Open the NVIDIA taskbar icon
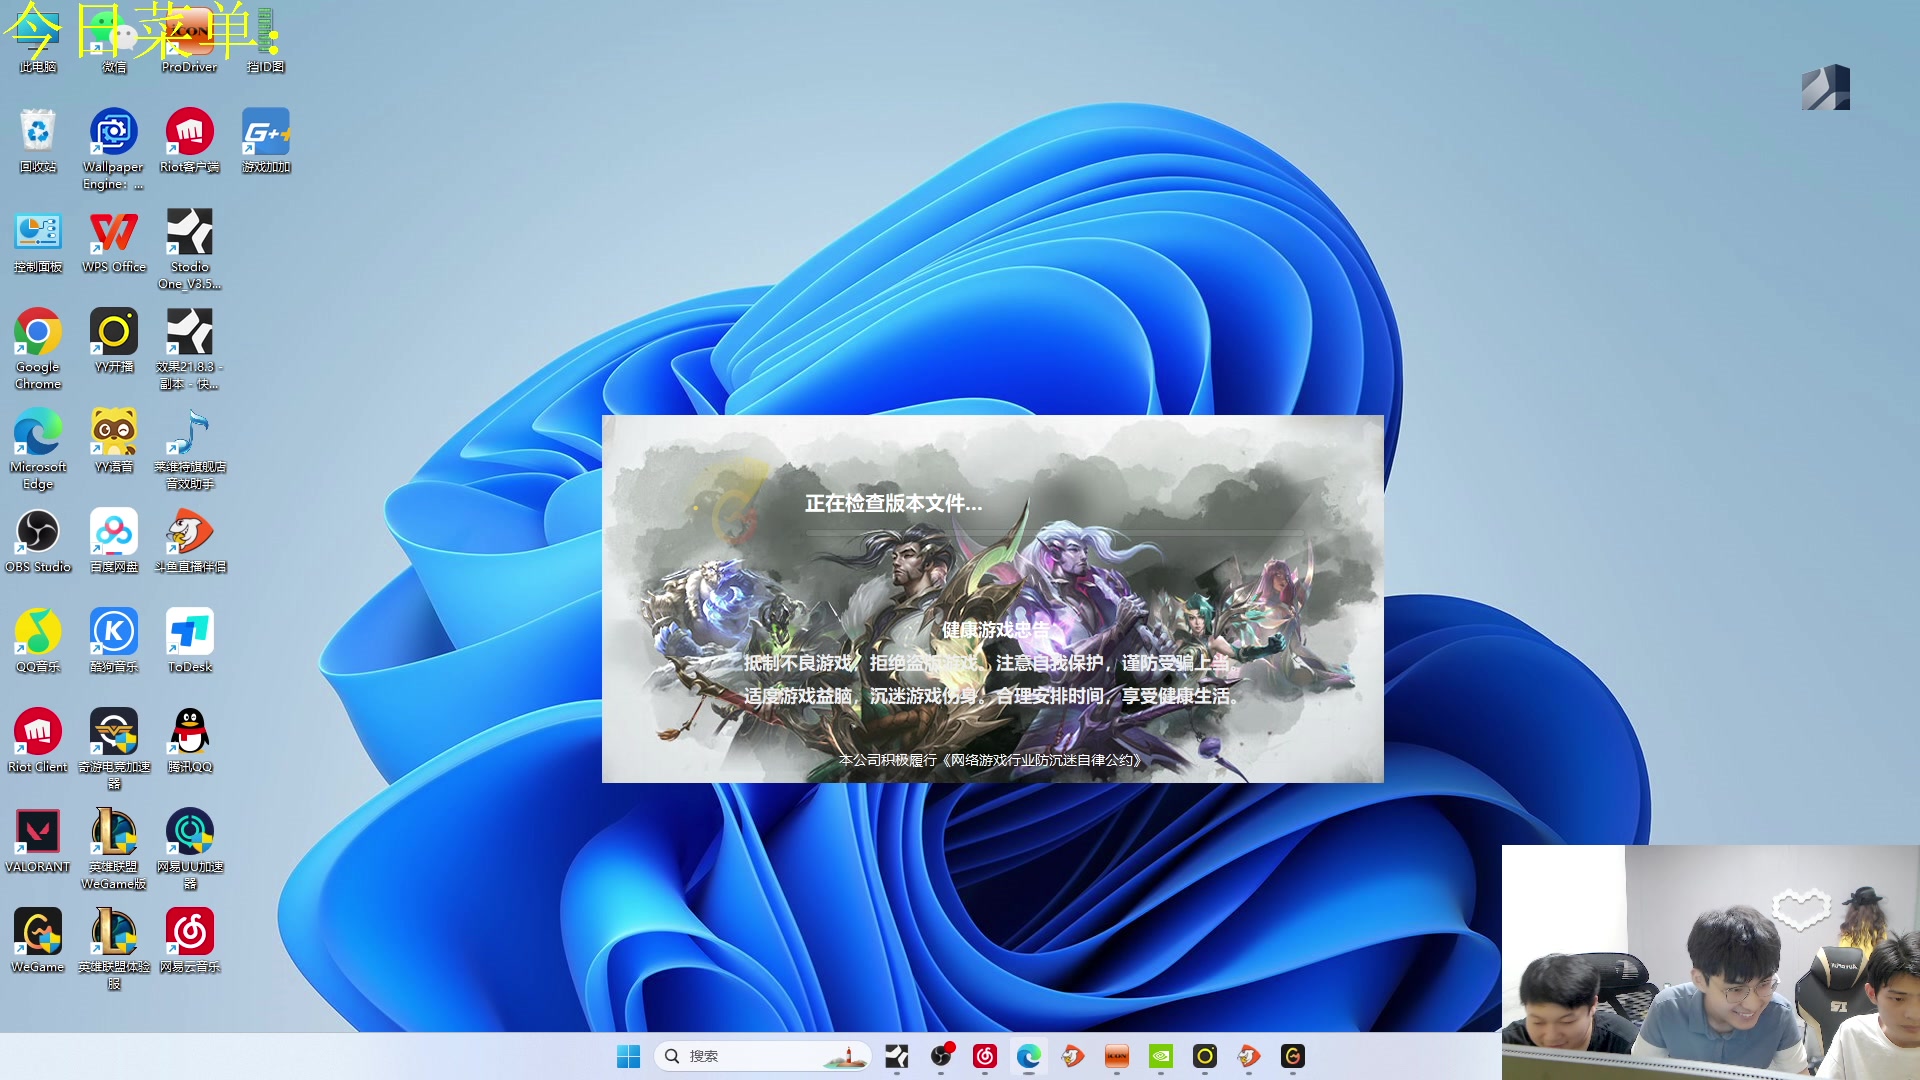This screenshot has width=1920, height=1080. point(1161,1056)
